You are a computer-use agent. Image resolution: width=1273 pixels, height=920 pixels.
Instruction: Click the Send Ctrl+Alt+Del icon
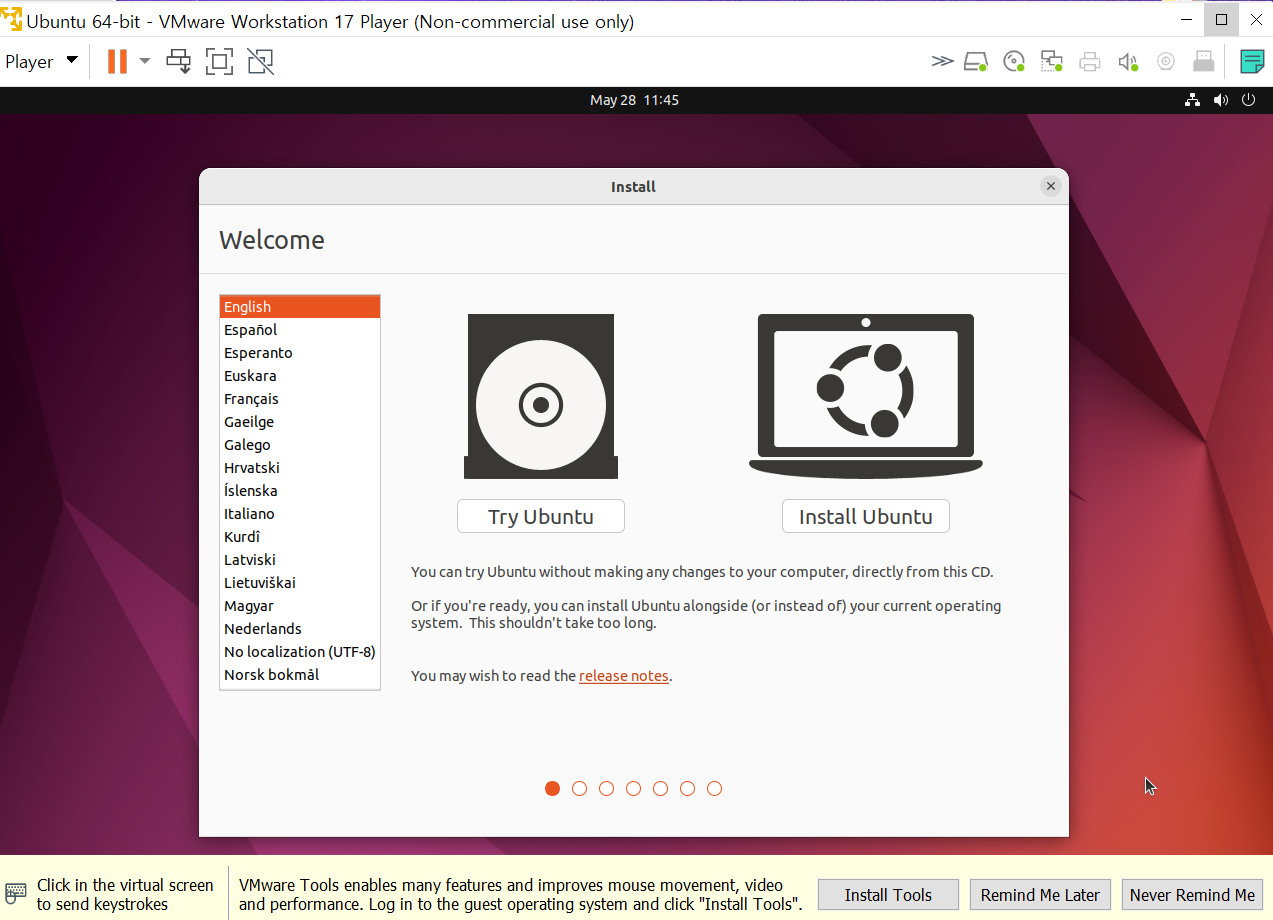click(x=179, y=61)
